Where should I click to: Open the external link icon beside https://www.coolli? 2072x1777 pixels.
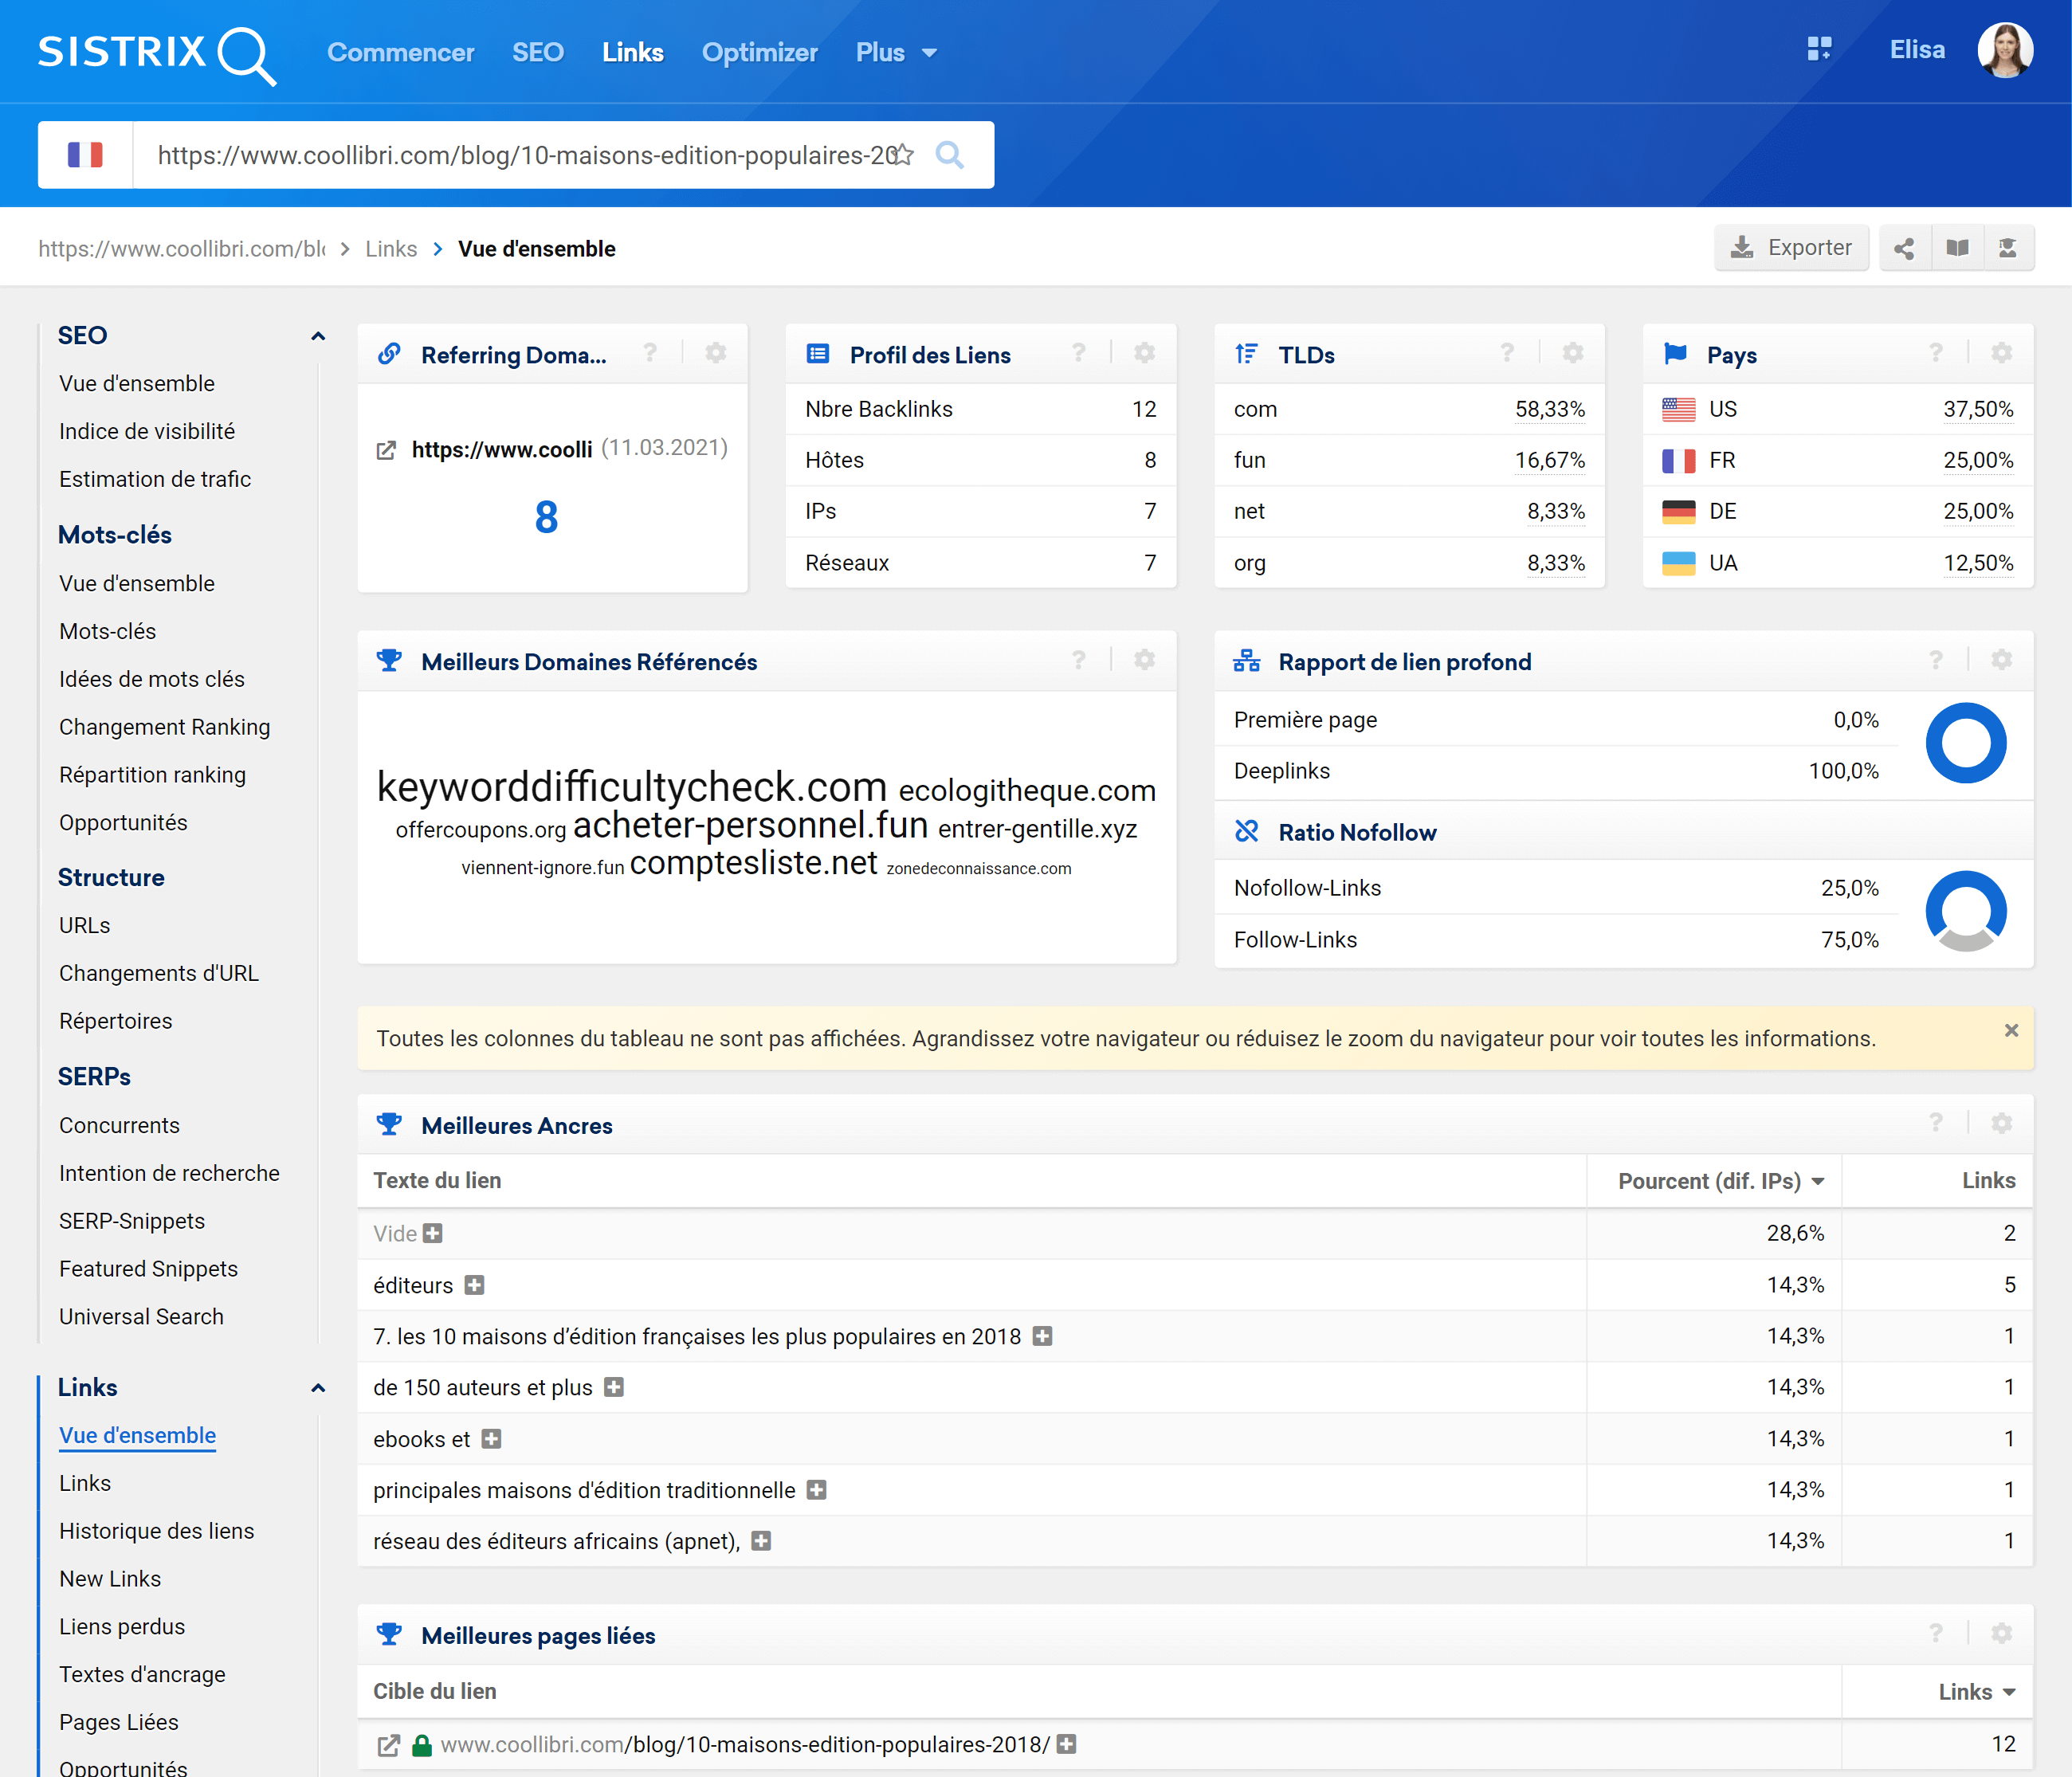(x=386, y=450)
